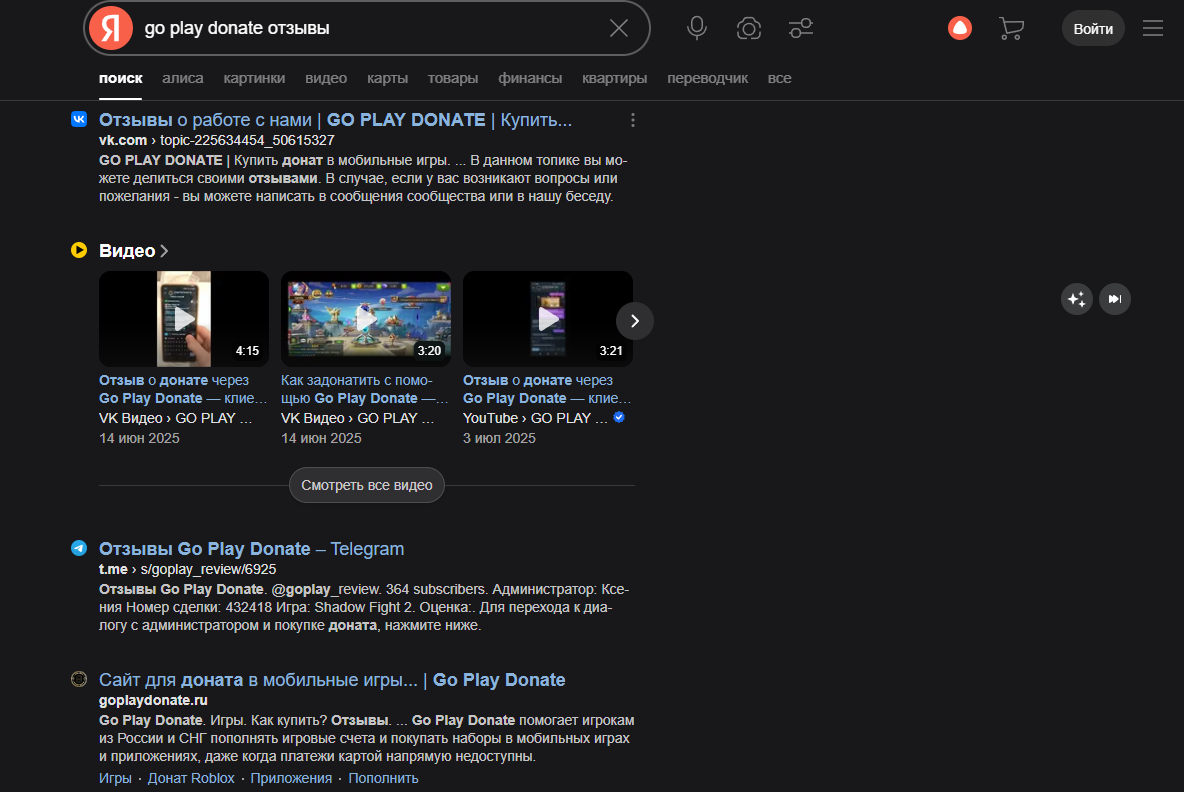Screen dimensions: 1184x792
Task: Click the sparkle AI floating button
Action: (x=1076, y=299)
